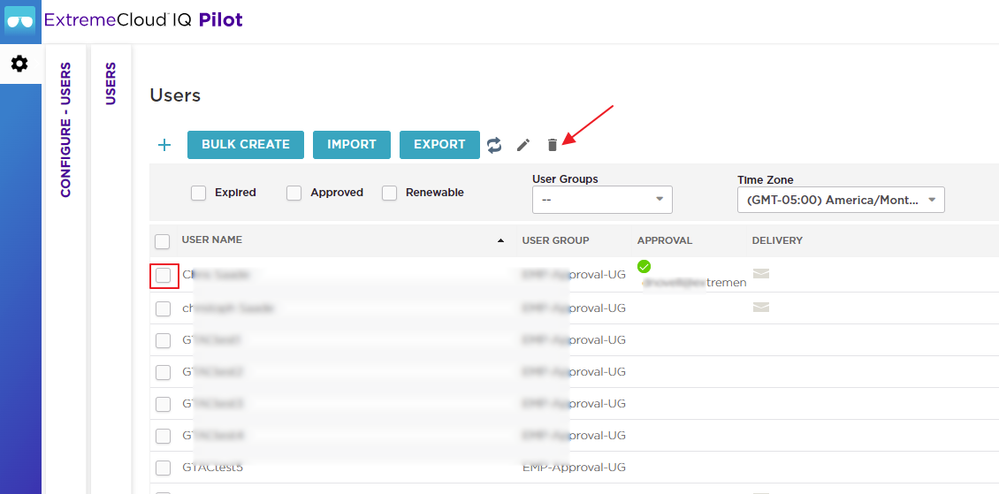Click the plus icon to add user
This screenshot has height=494, width=999.
point(164,145)
